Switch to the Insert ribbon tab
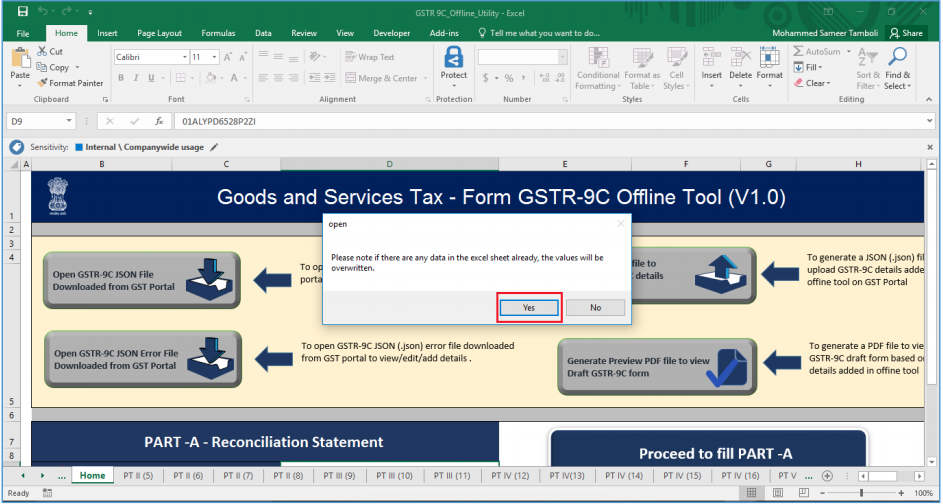Viewport: 943px width, 504px height. pyautogui.click(x=107, y=33)
